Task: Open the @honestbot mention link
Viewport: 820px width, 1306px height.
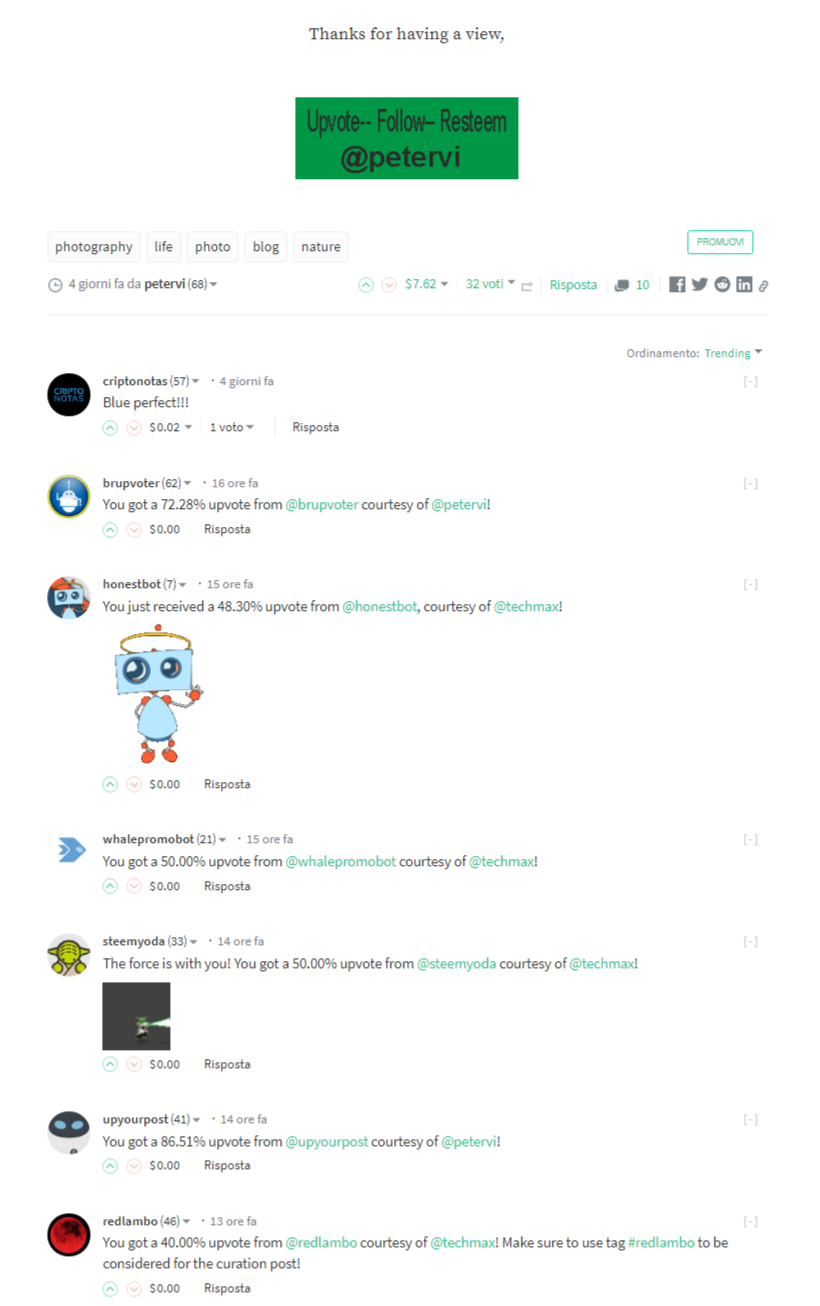Action: point(380,607)
